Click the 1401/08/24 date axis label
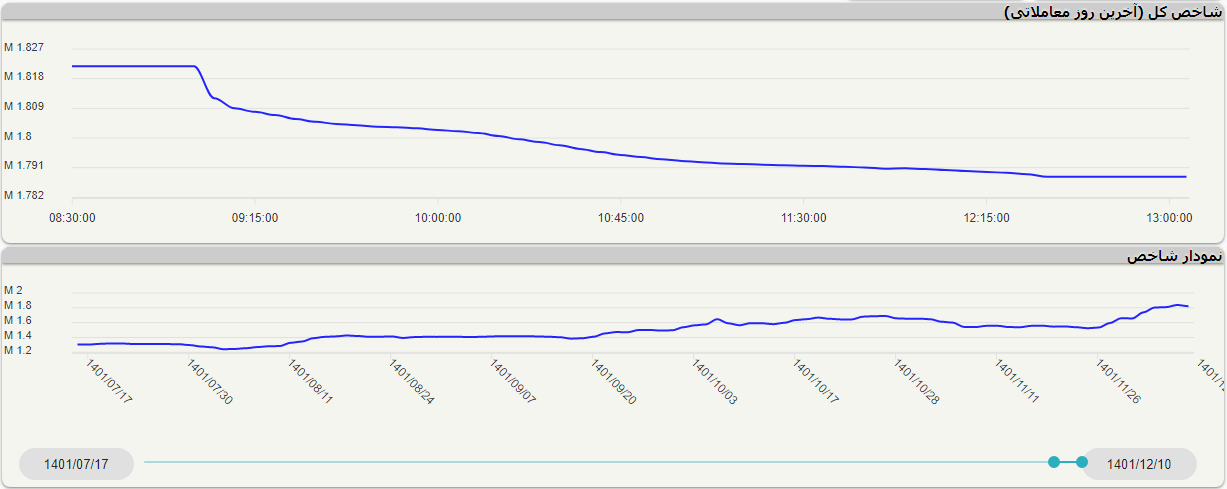Image resolution: width=1227 pixels, height=489 pixels. coord(412,382)
